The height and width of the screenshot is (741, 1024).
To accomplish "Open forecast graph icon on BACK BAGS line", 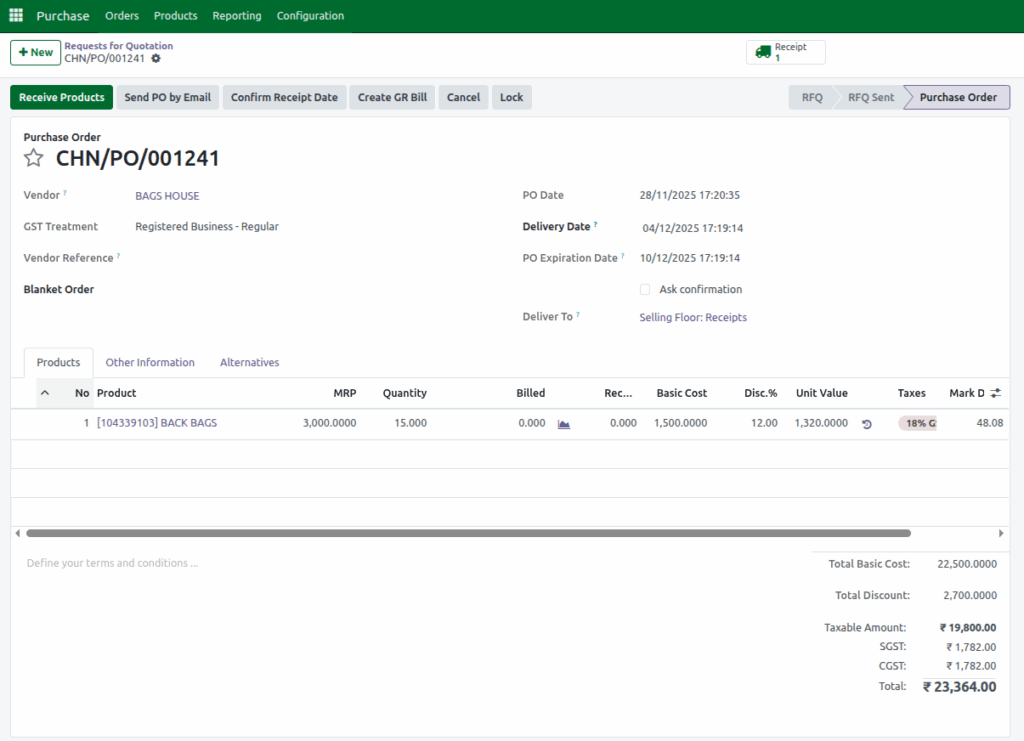I will point(563,423).
